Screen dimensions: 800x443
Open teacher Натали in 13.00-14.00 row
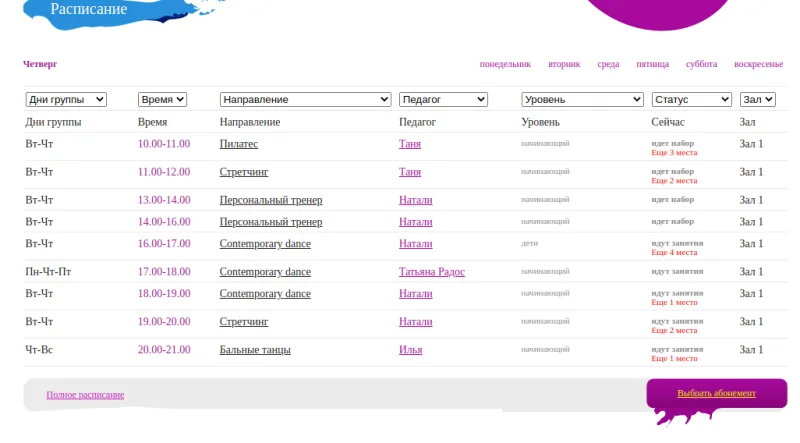point(415,200)
